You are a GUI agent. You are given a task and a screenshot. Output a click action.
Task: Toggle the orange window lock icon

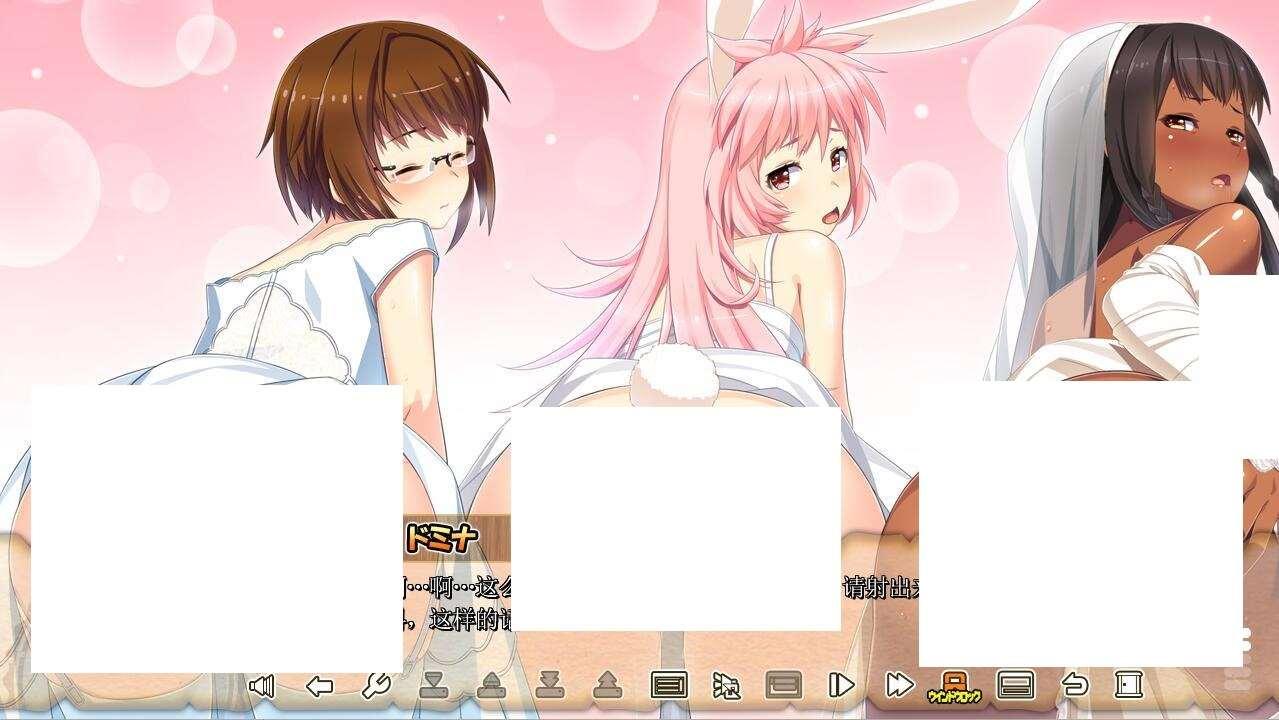954,687
